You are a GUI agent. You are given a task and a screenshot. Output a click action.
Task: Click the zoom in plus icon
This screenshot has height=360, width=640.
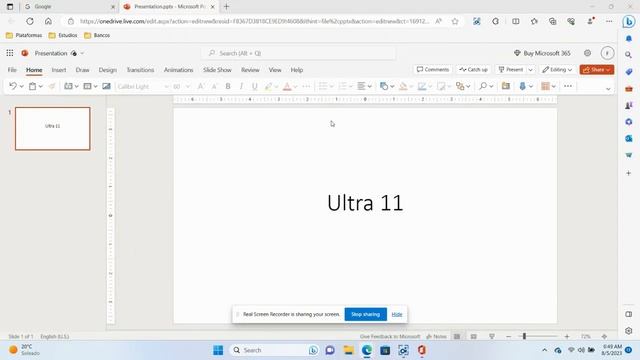pos(567,336)
